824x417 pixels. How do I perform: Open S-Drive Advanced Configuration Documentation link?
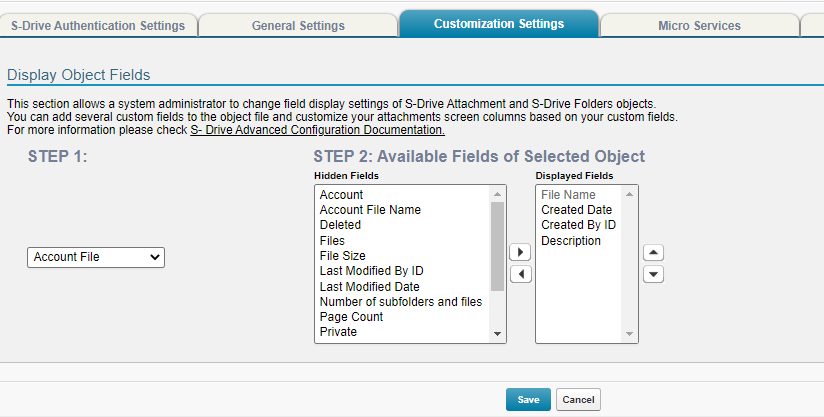pos(317,130)
